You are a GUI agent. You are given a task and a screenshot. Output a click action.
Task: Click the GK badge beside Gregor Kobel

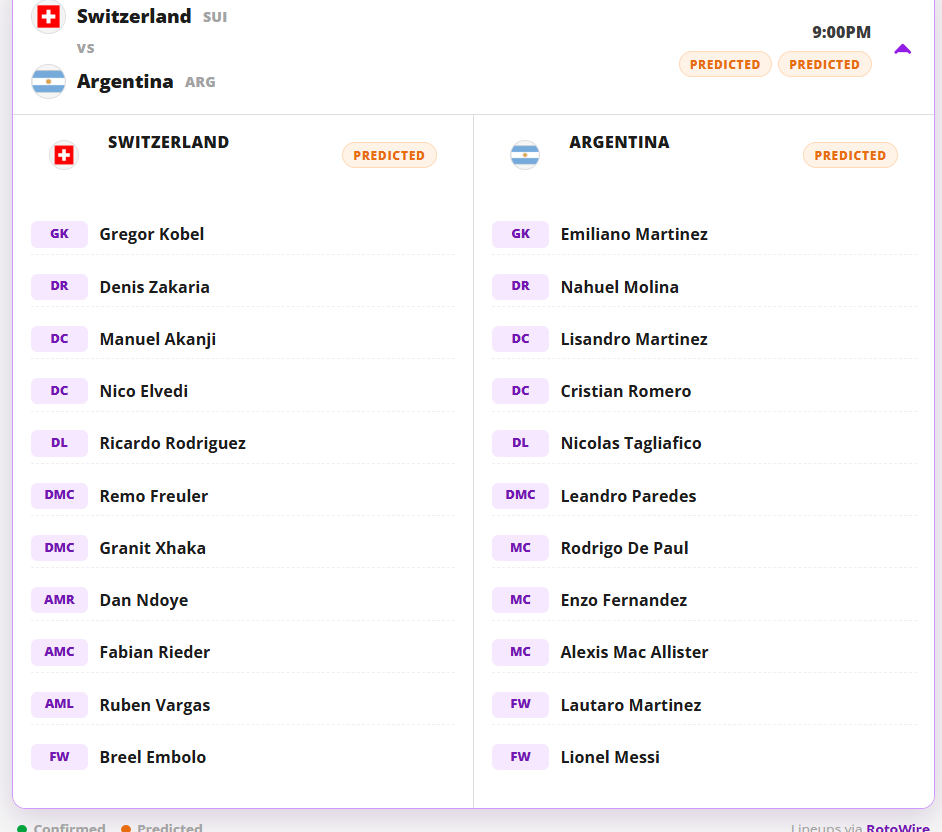59,234
